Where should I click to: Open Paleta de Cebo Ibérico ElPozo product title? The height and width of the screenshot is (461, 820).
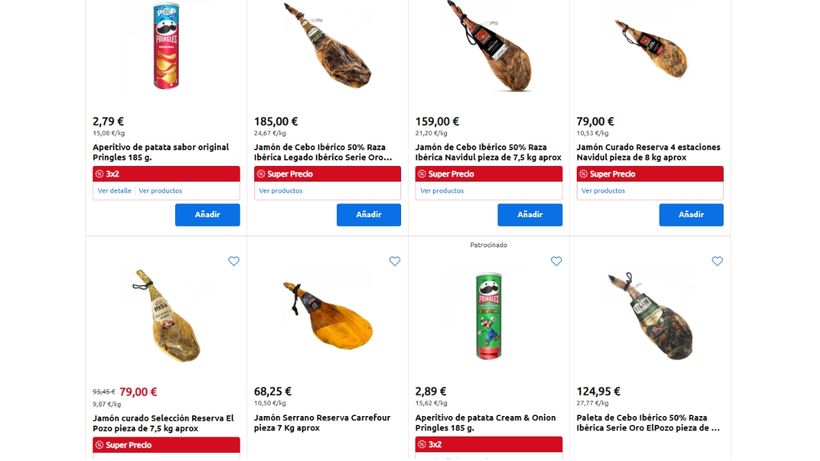[648, 422]
